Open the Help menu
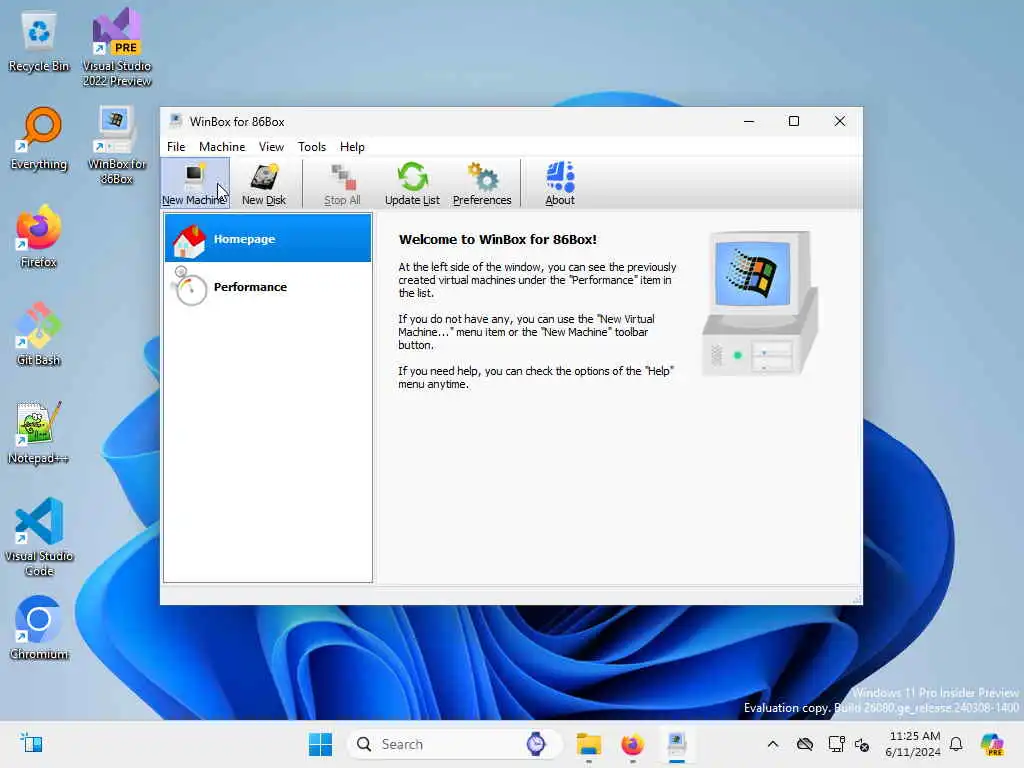The width and height of the screenshot is (1024, 768). tap(352, 147)
